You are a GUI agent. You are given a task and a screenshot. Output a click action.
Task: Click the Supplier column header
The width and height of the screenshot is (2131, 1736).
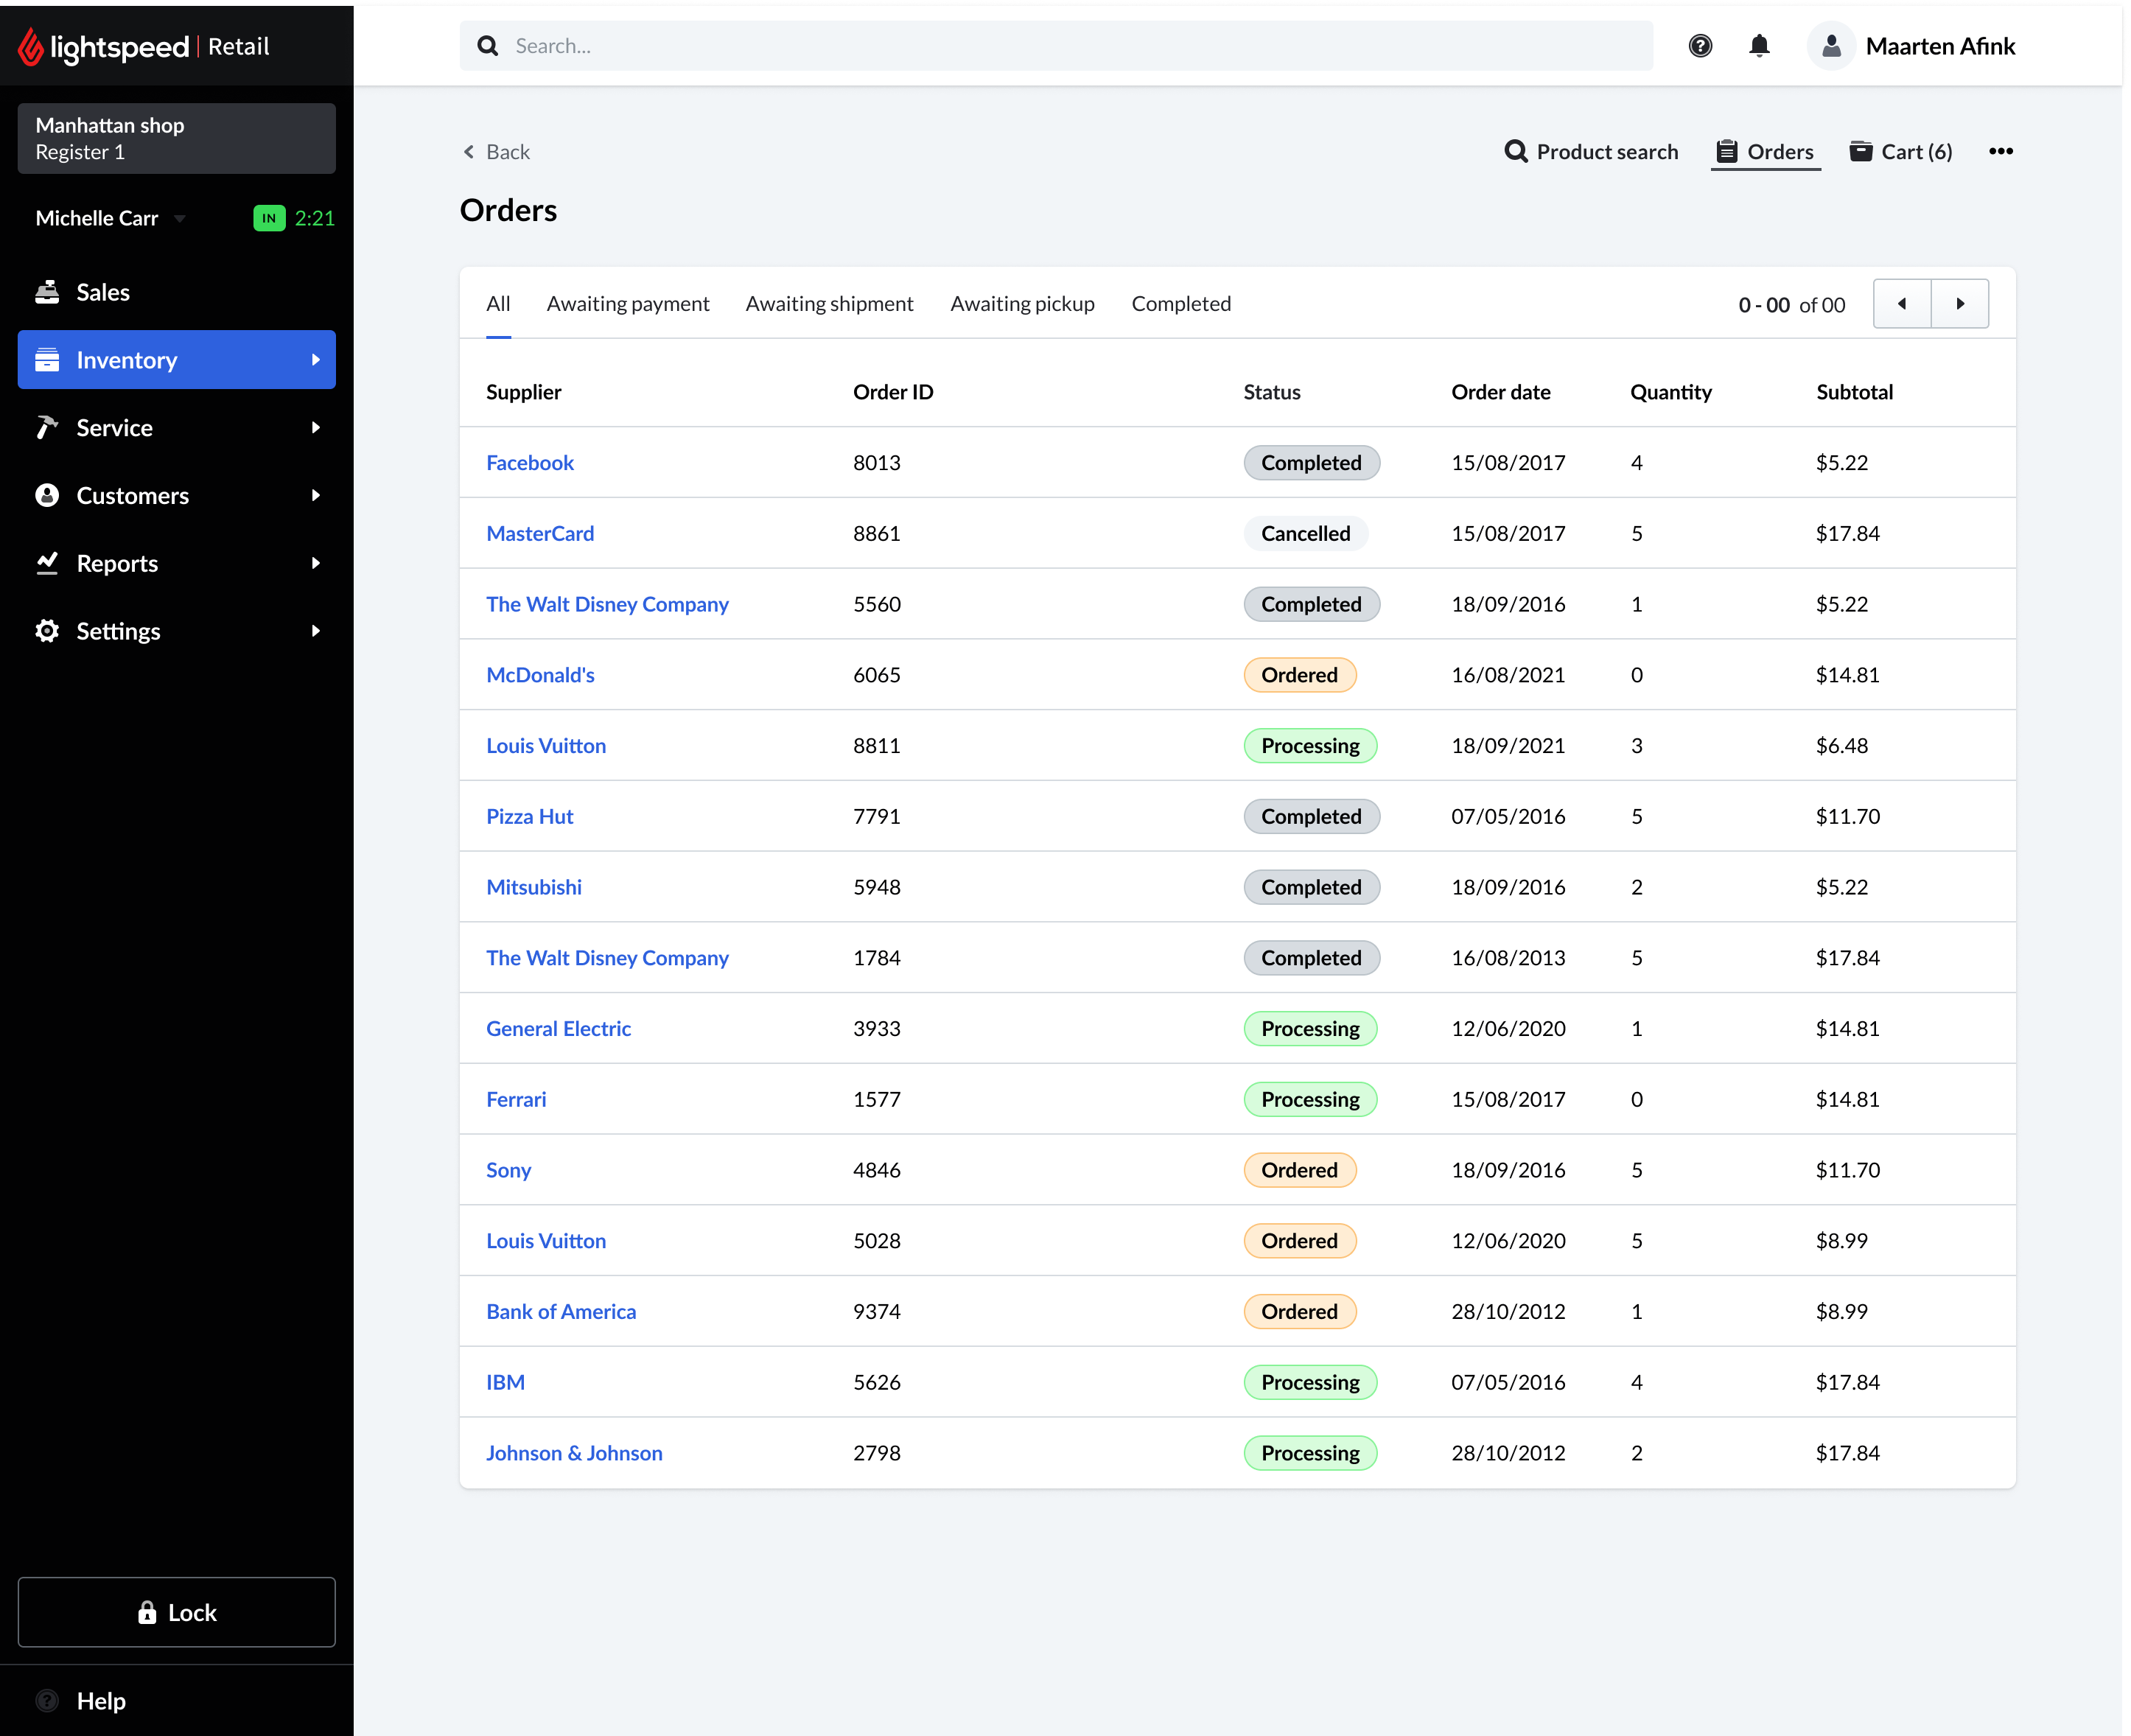523,392
